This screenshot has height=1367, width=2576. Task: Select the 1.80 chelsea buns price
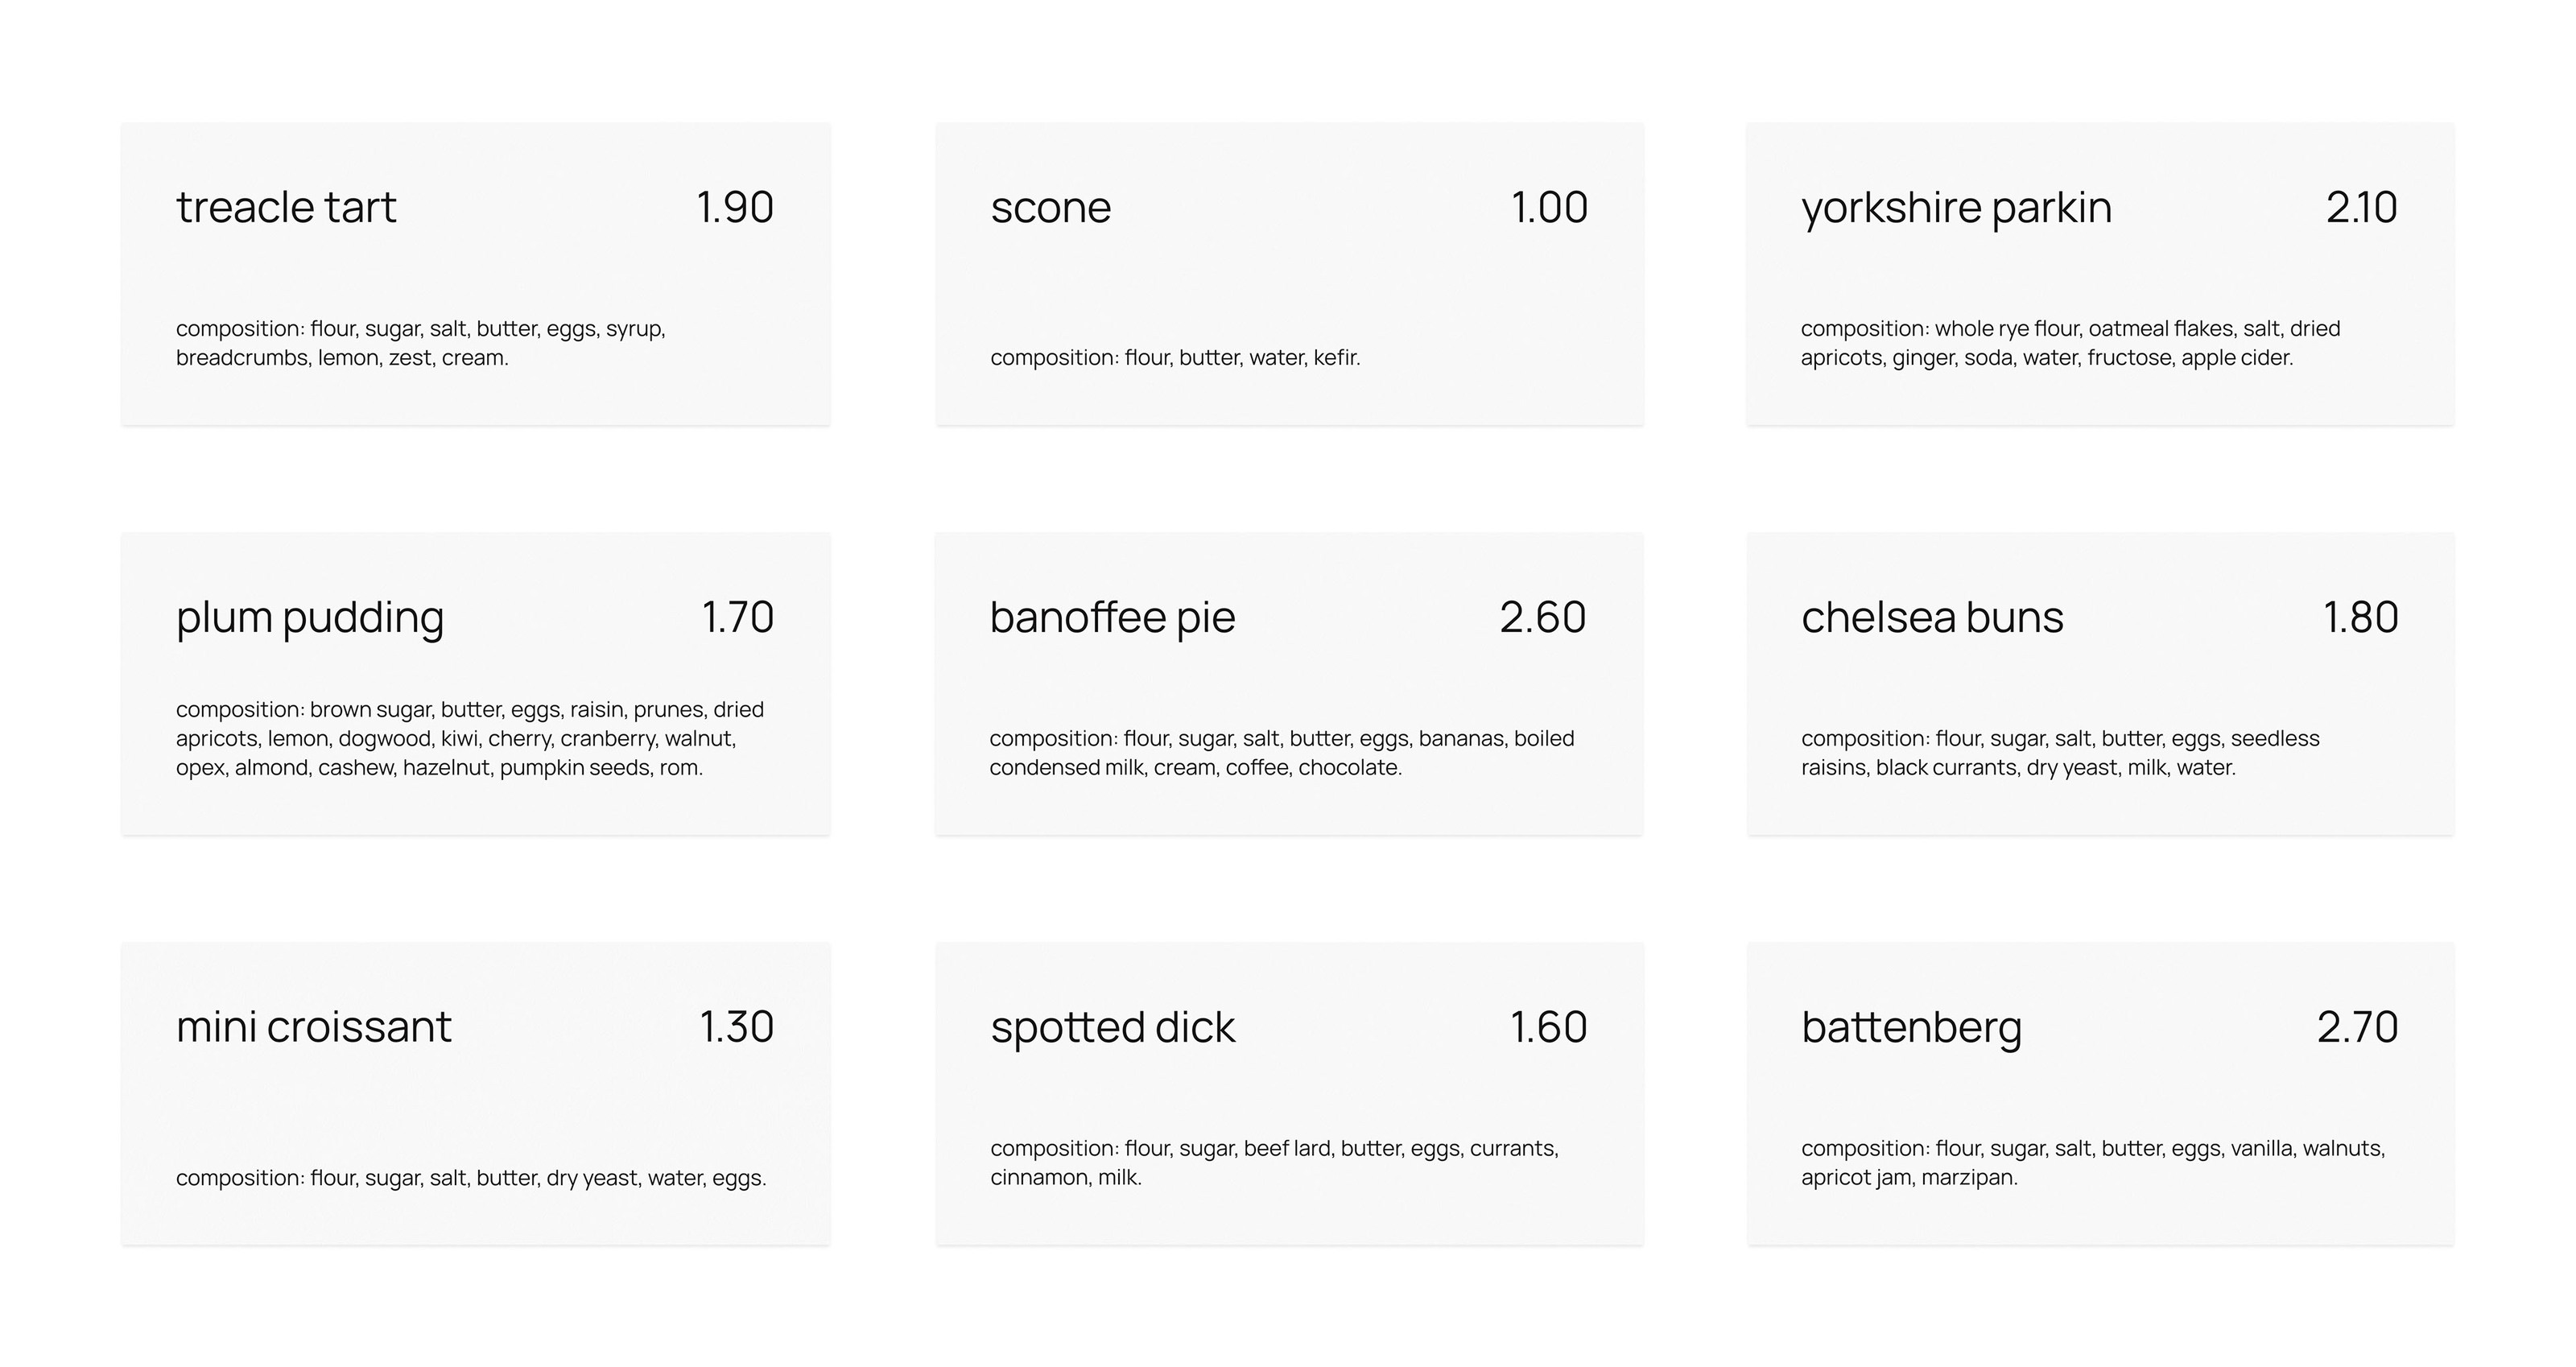[2360, 618]
